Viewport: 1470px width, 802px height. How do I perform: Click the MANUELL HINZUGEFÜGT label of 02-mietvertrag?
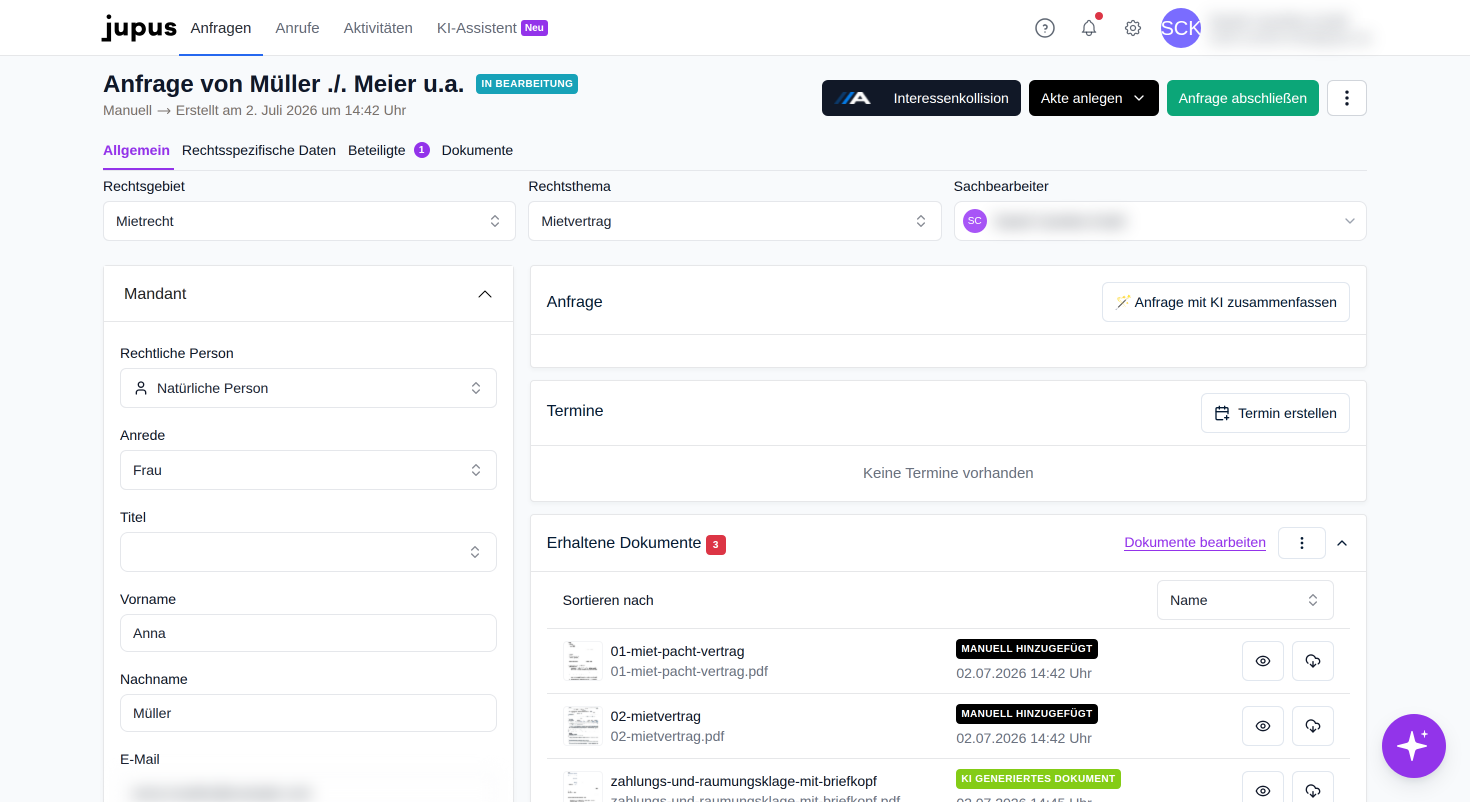point(1027,714)
